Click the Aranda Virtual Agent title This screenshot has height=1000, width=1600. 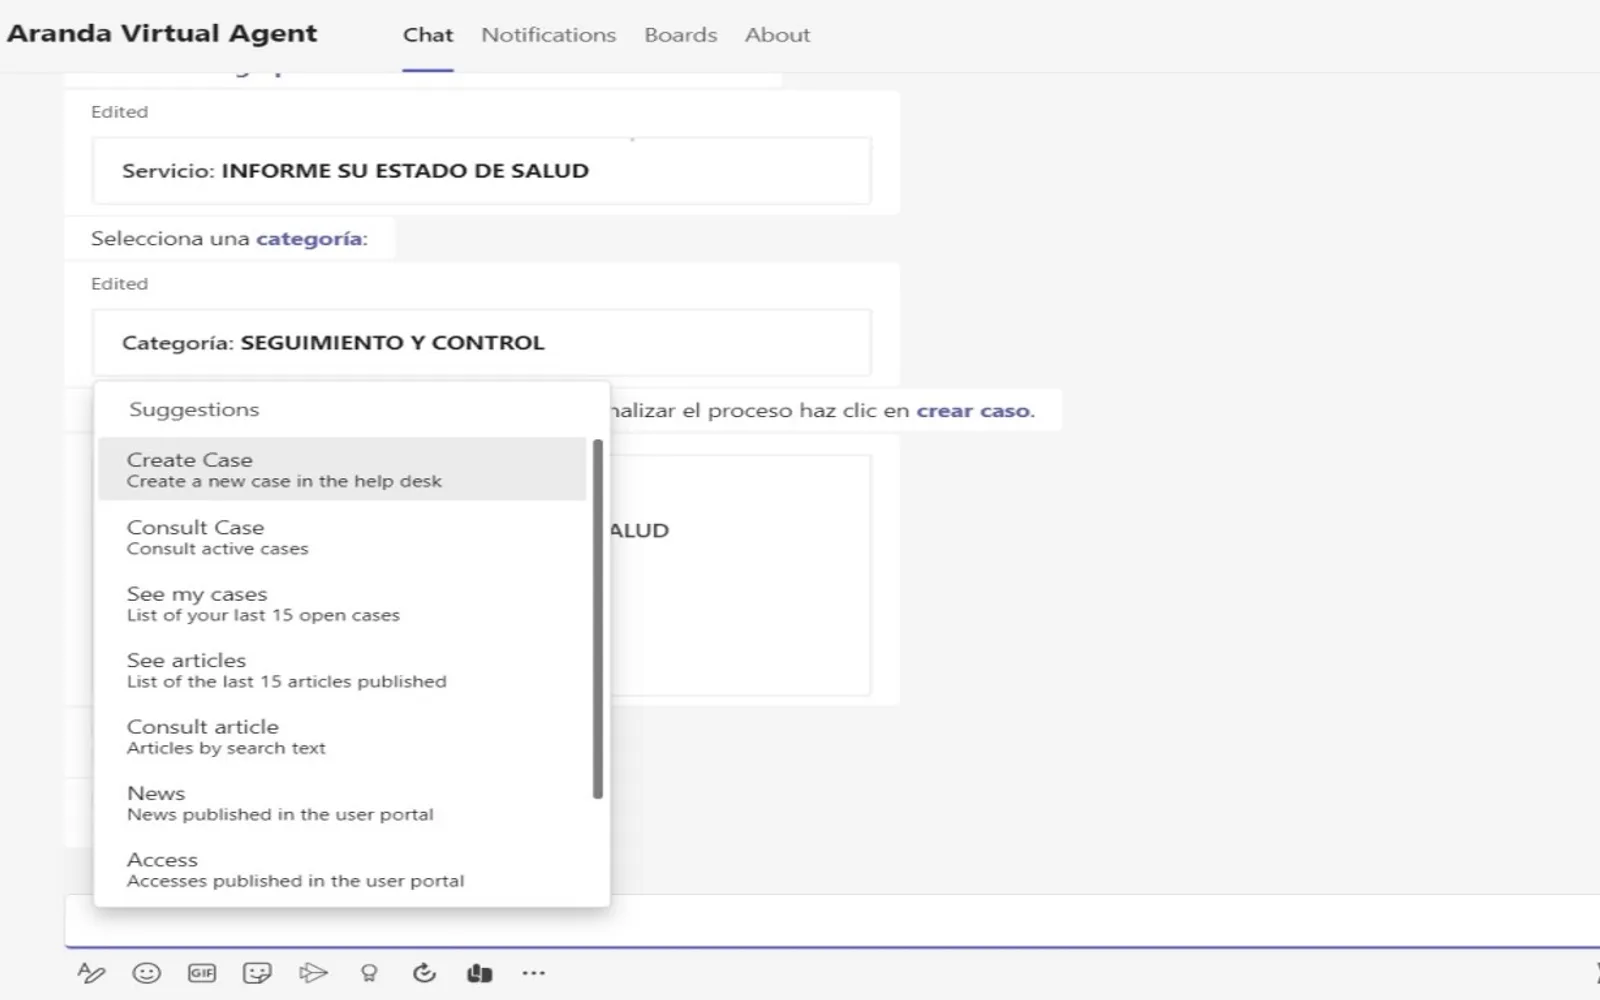162,34
